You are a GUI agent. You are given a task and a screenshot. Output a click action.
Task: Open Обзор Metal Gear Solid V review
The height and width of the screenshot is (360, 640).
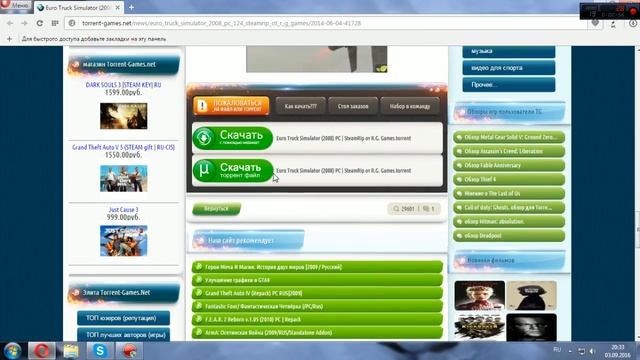pos(509,137)
